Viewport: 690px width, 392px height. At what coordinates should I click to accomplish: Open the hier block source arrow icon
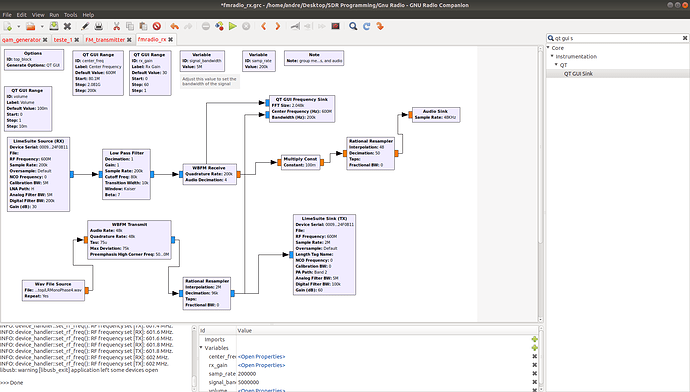[380, 26]
